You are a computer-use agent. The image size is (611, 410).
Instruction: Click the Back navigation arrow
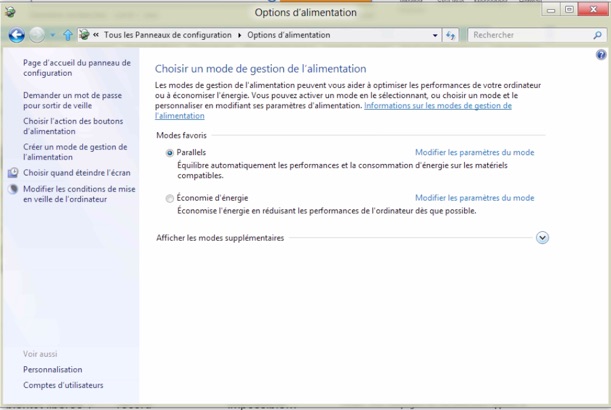coord(17,35)
